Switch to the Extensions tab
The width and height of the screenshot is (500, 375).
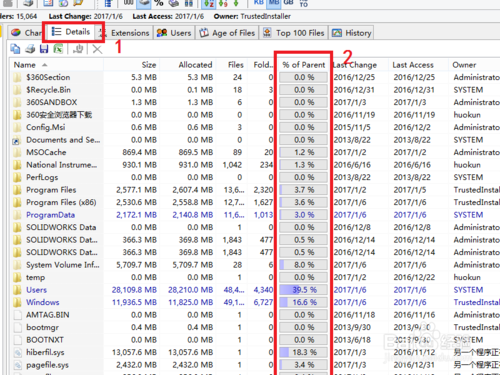124,33
